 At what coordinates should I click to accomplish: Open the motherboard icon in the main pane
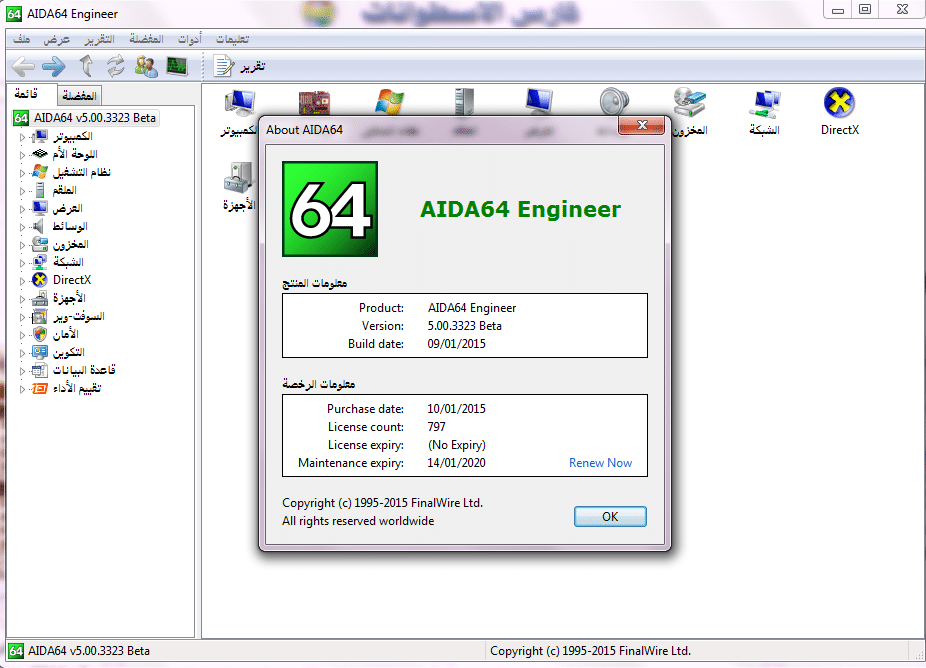click(x=314, y=102)
